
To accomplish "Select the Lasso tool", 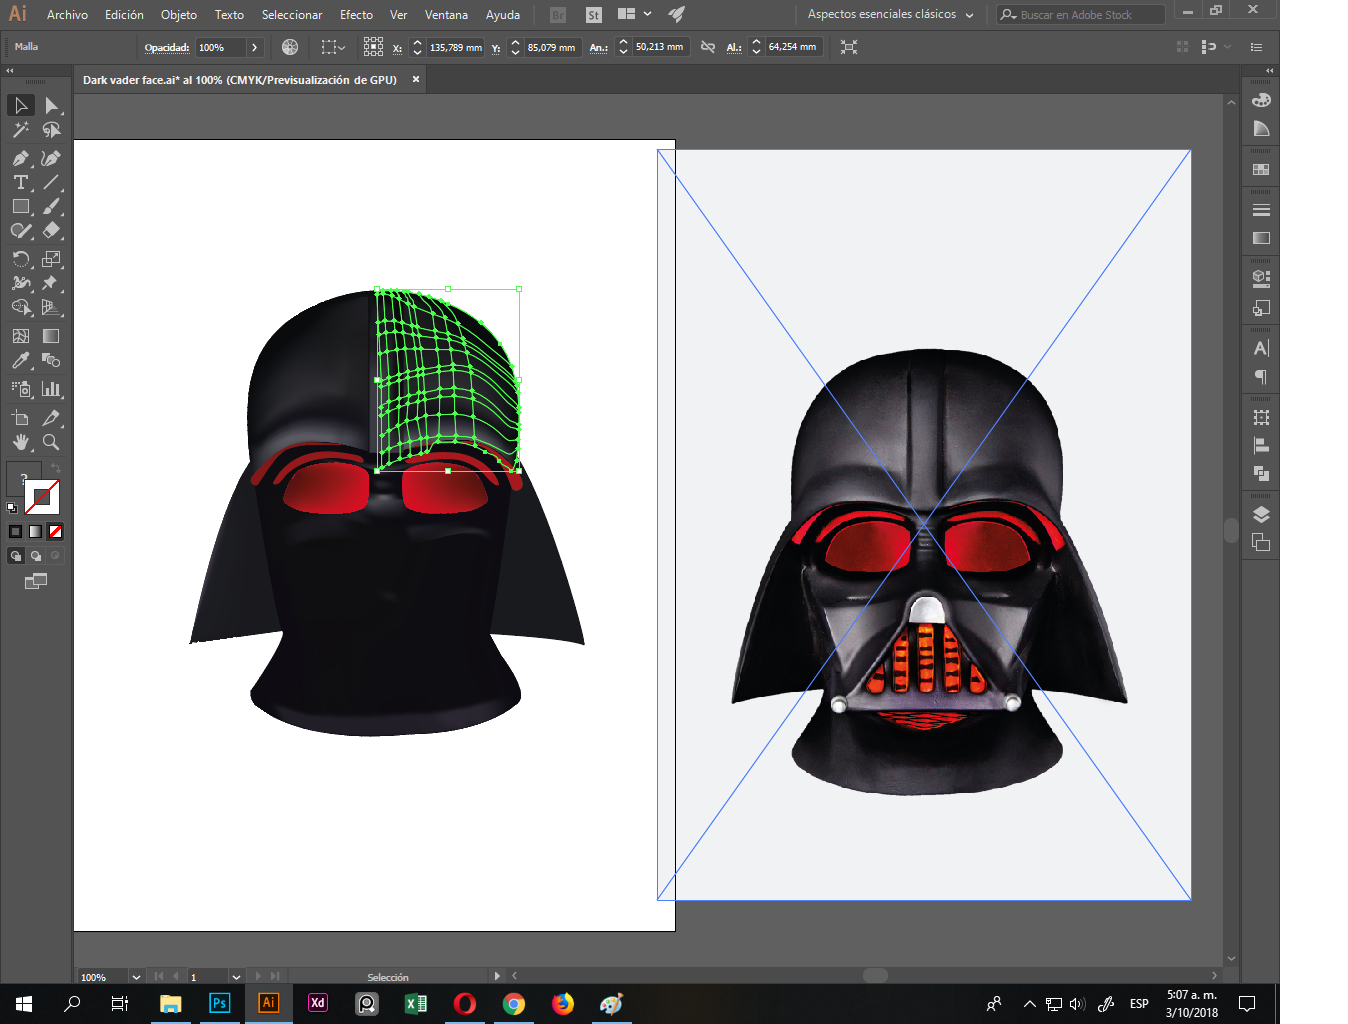I will (x=51, y=130).
